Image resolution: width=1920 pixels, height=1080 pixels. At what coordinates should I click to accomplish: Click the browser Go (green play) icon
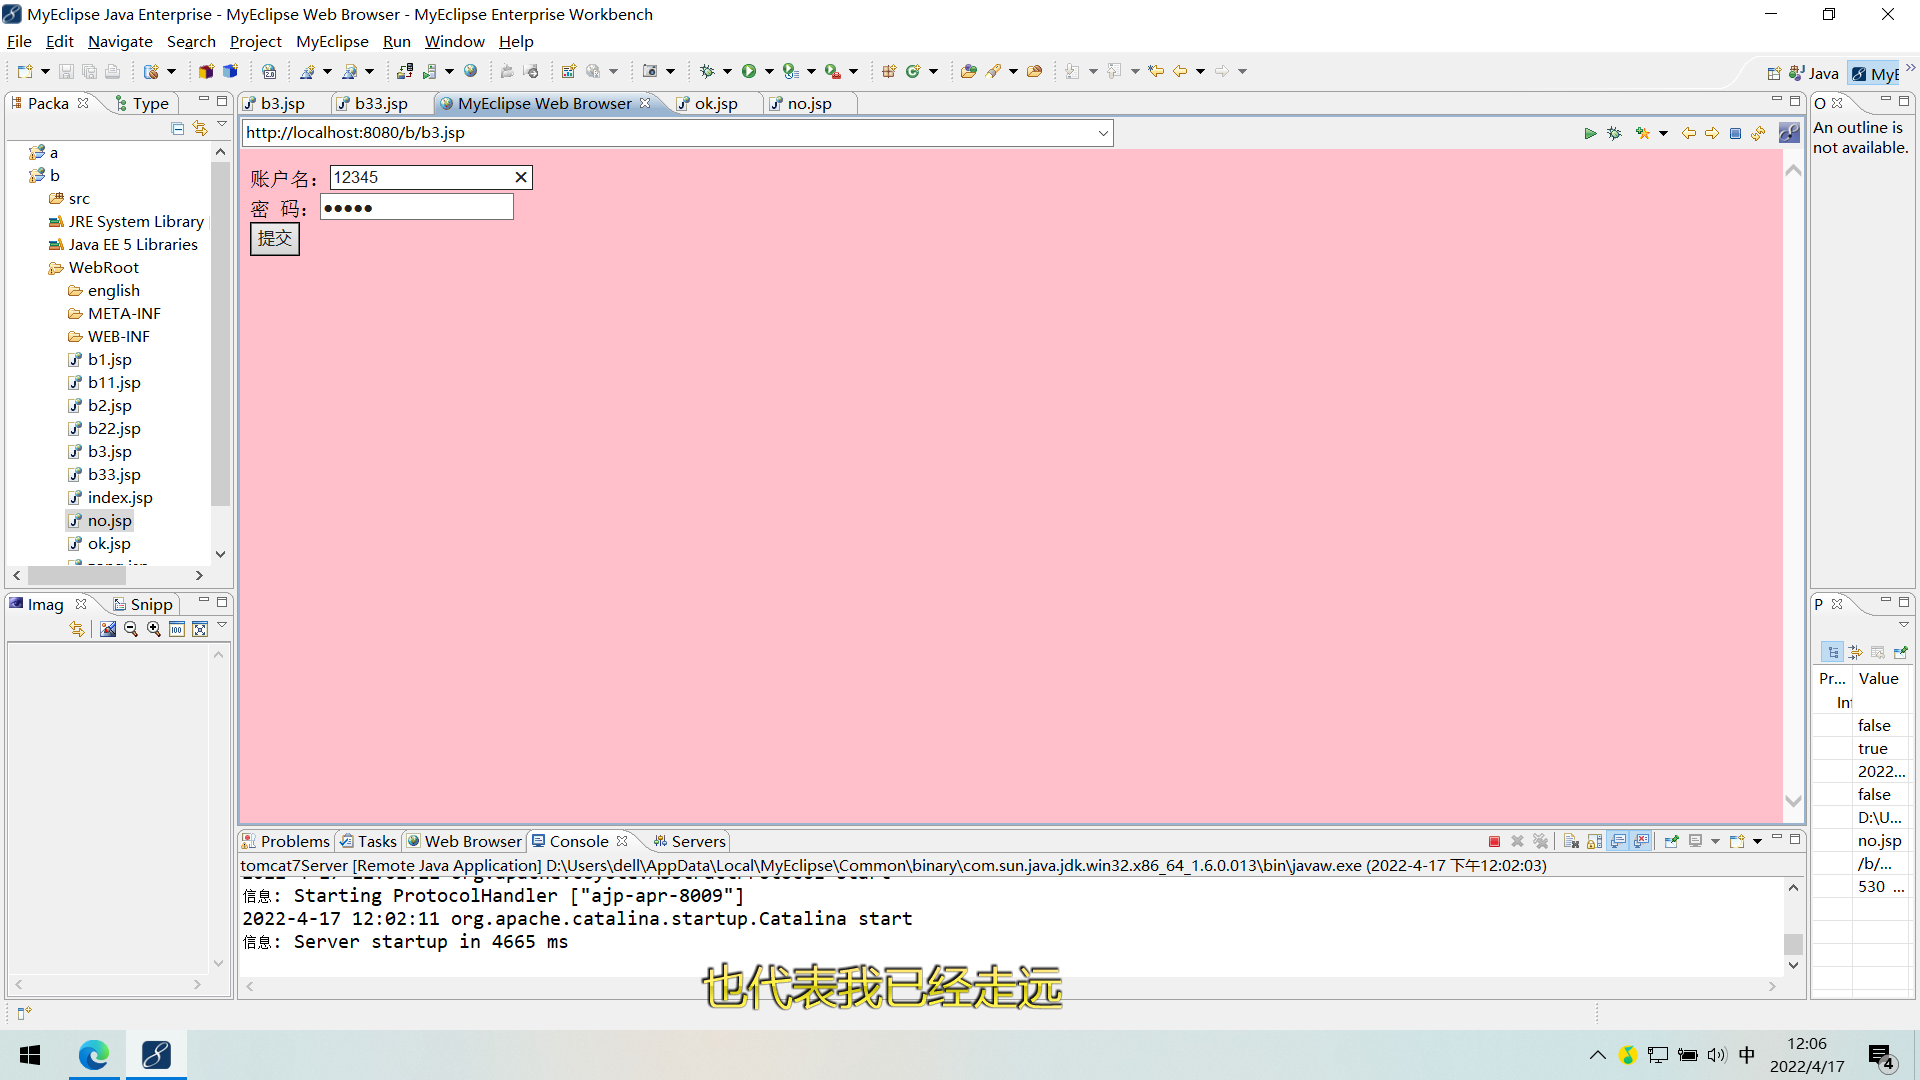[x=1590, y=133]
